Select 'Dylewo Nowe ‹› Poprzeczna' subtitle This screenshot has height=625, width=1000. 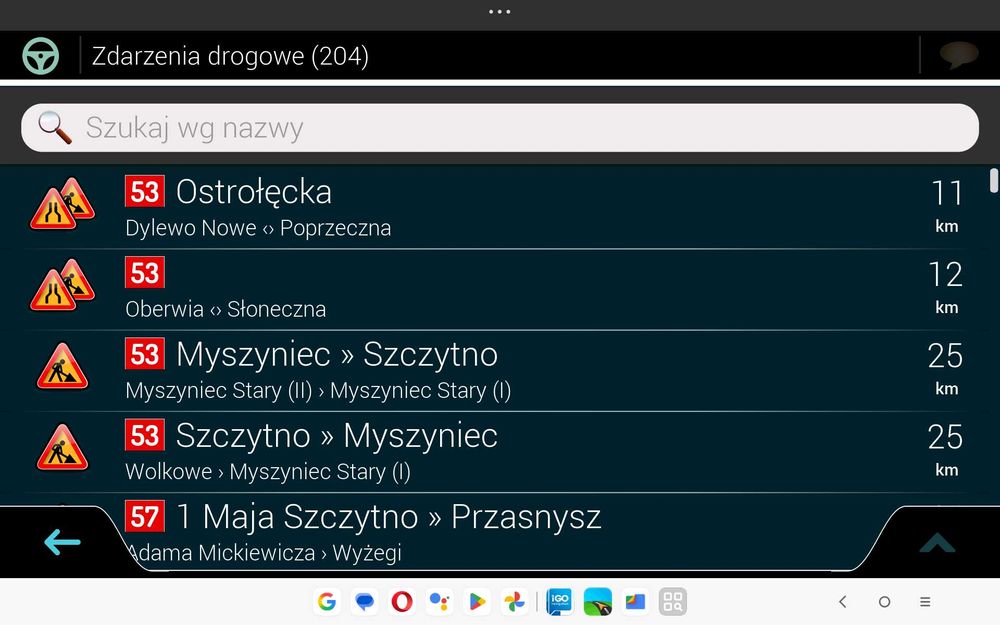[258, 228]
